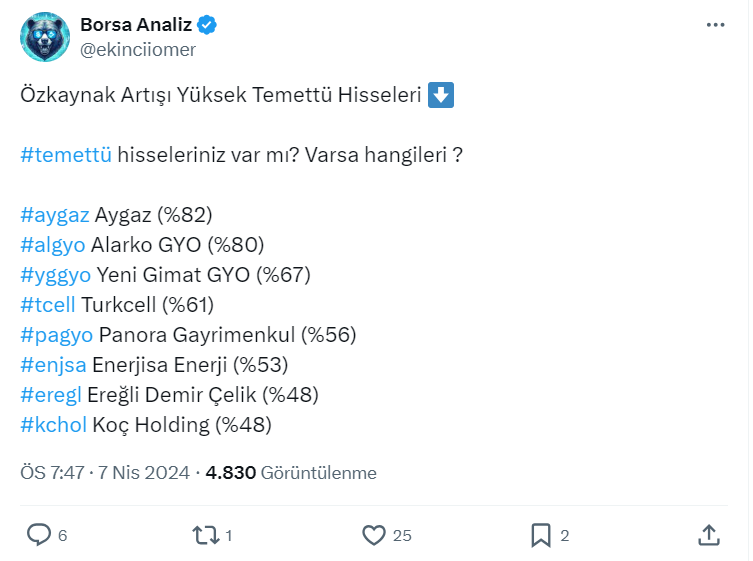Open the #temettü hashtag
Screen dimensions: 753x561
(66, 155)
